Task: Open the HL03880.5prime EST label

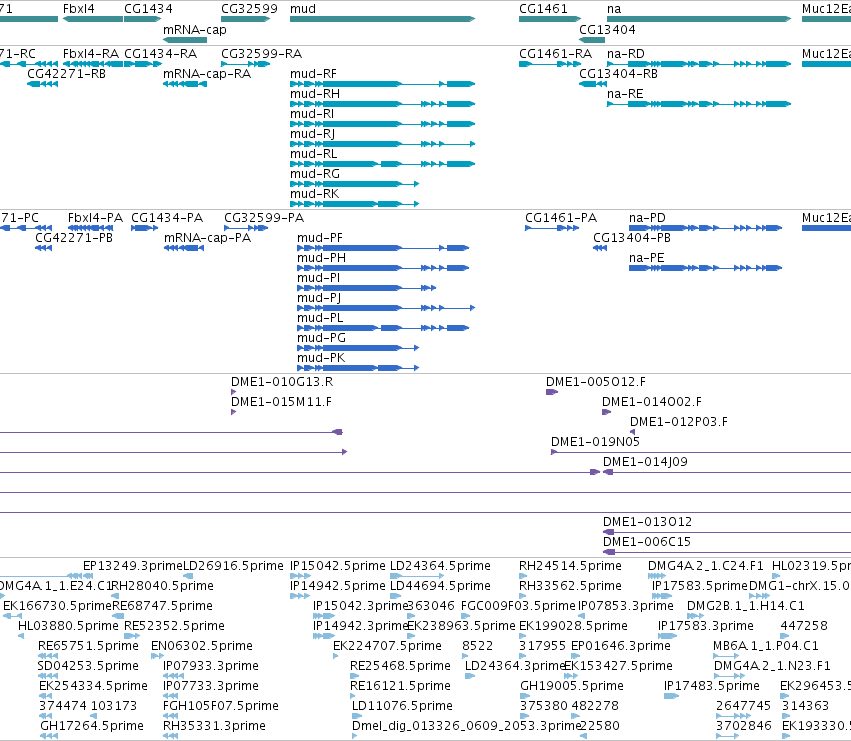Action: pyautogui.click(x=68, y=626)
